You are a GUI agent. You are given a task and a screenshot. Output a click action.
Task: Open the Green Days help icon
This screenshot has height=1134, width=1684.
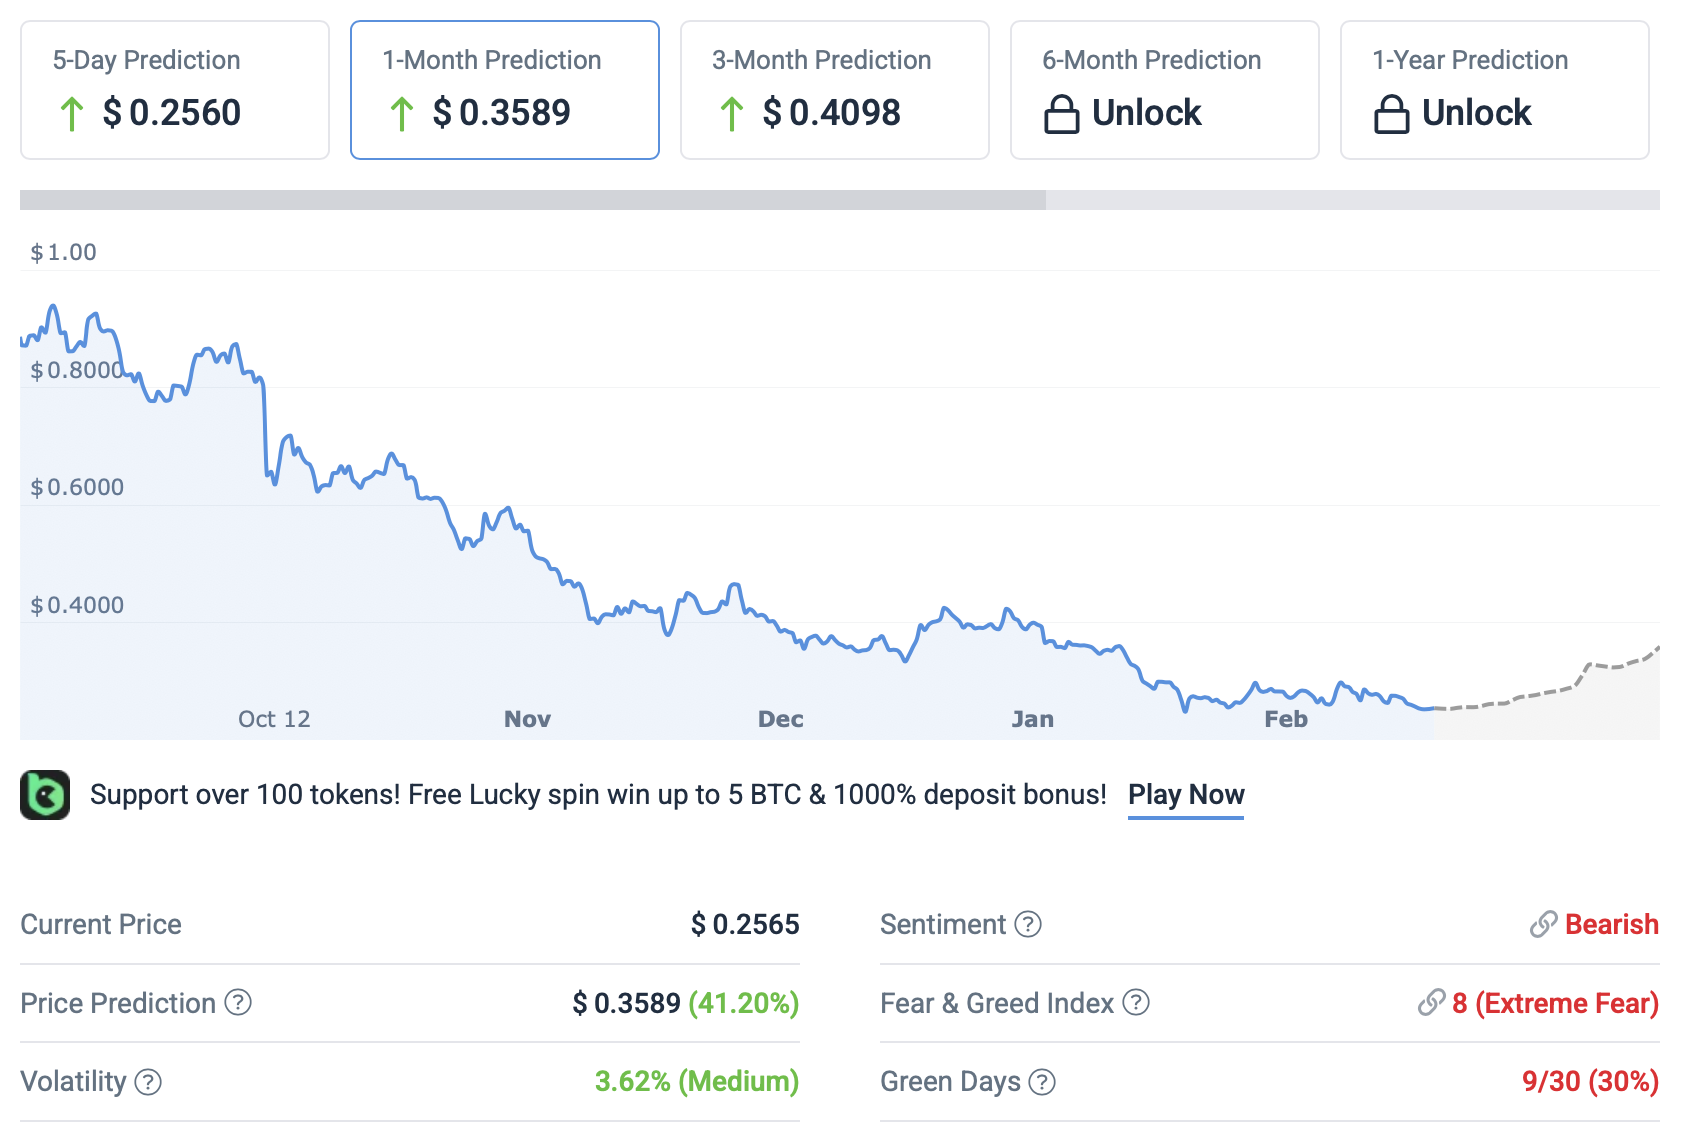(x=1042, y=1082)
